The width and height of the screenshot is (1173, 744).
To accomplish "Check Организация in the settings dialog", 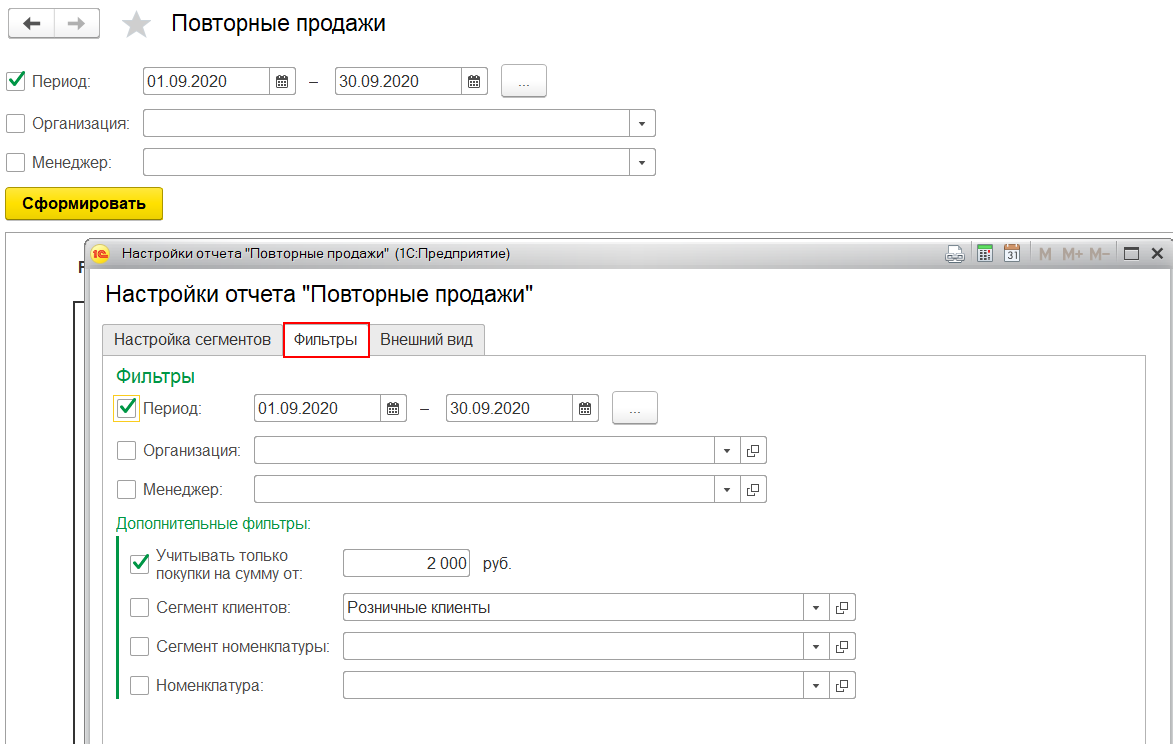I will click(x=126, y=451).
